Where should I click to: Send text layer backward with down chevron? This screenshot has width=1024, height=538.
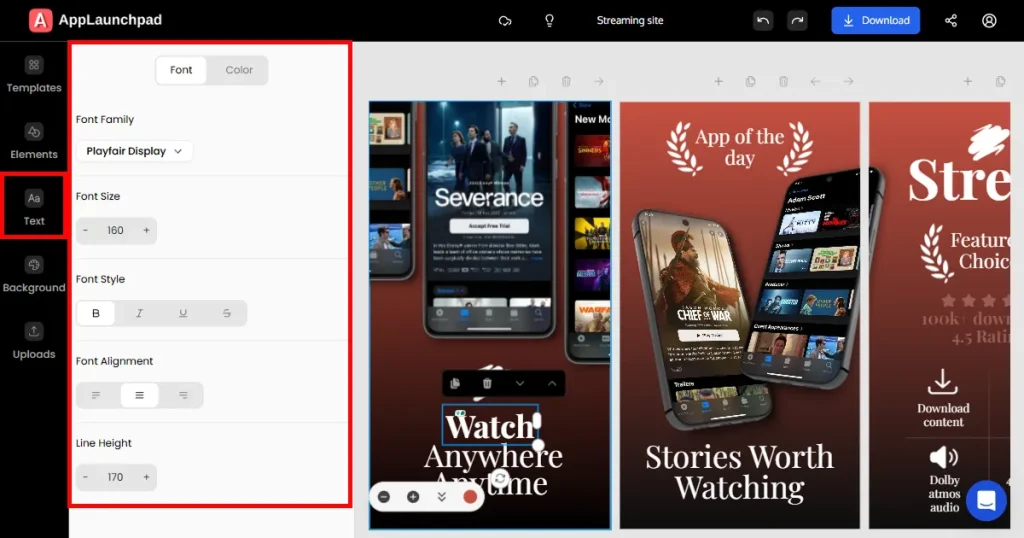click(x=520, y=383)
